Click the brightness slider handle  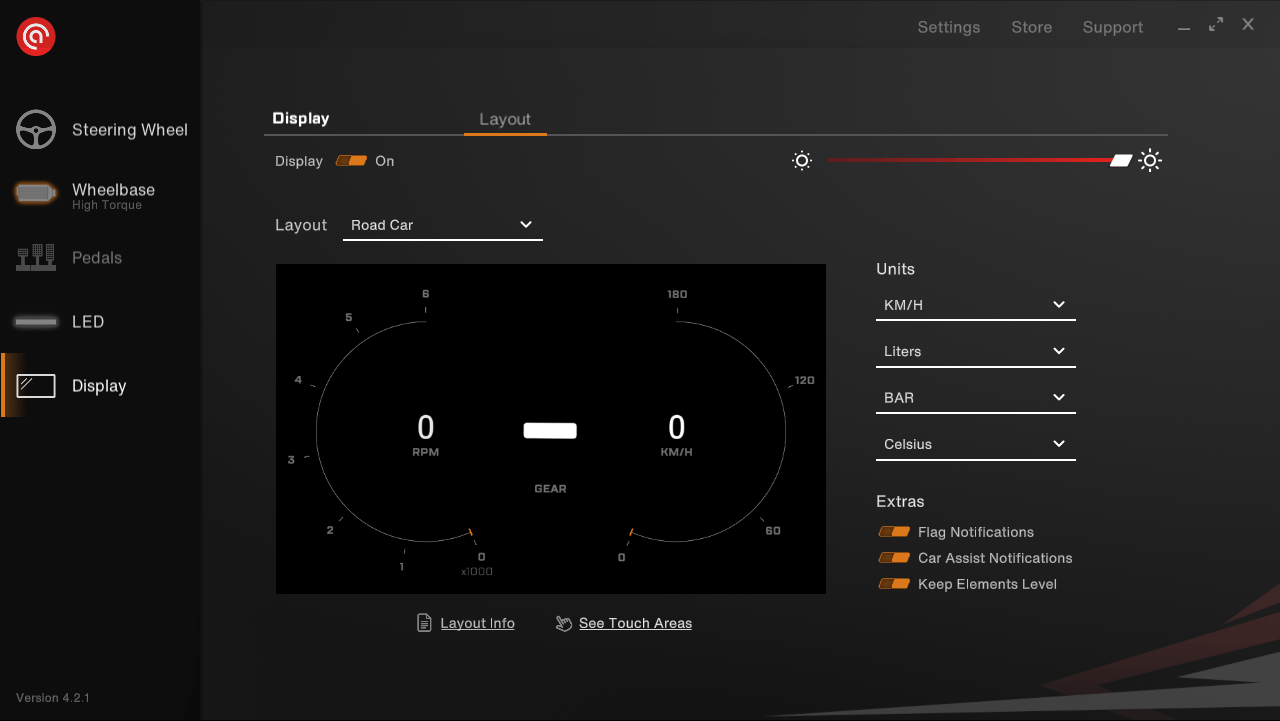click(x=1121, y=161)
